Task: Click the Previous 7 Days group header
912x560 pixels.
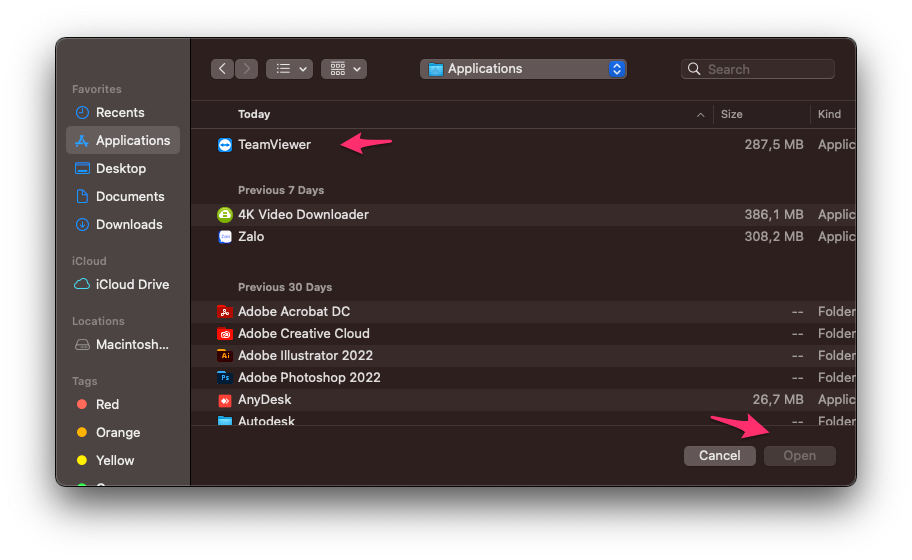Action: [281, 190]
